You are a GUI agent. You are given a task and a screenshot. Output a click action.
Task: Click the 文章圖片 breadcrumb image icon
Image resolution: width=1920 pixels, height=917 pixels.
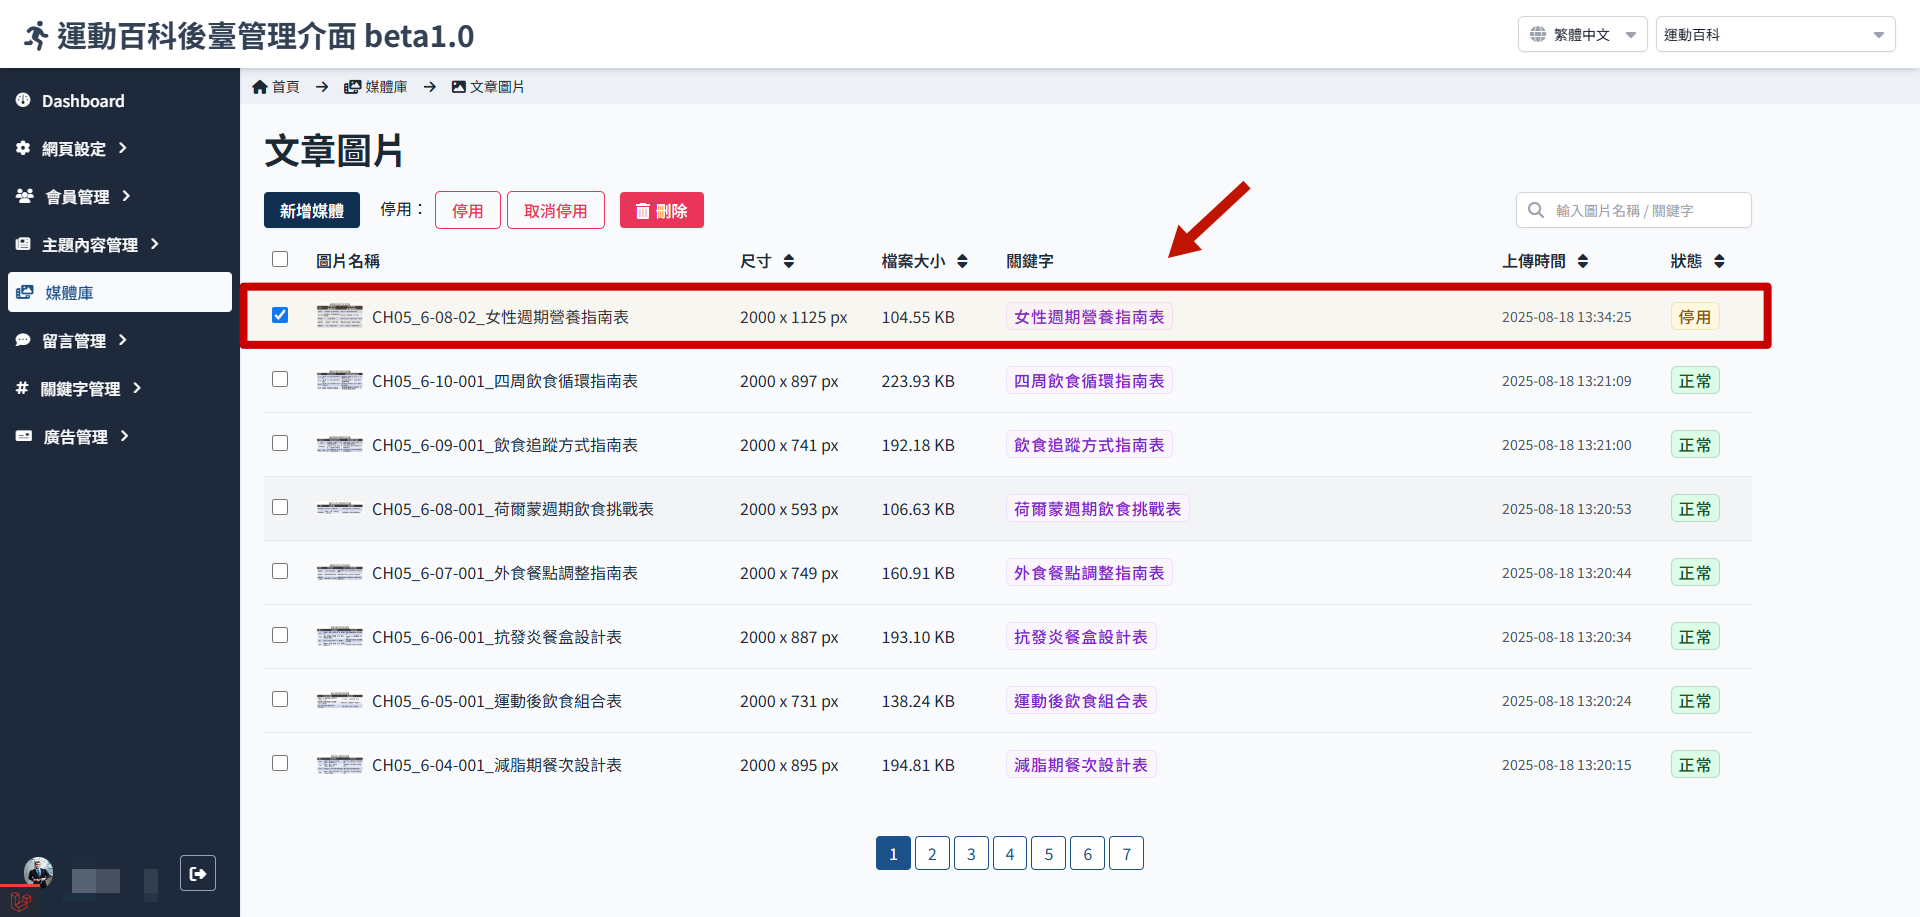459,87
